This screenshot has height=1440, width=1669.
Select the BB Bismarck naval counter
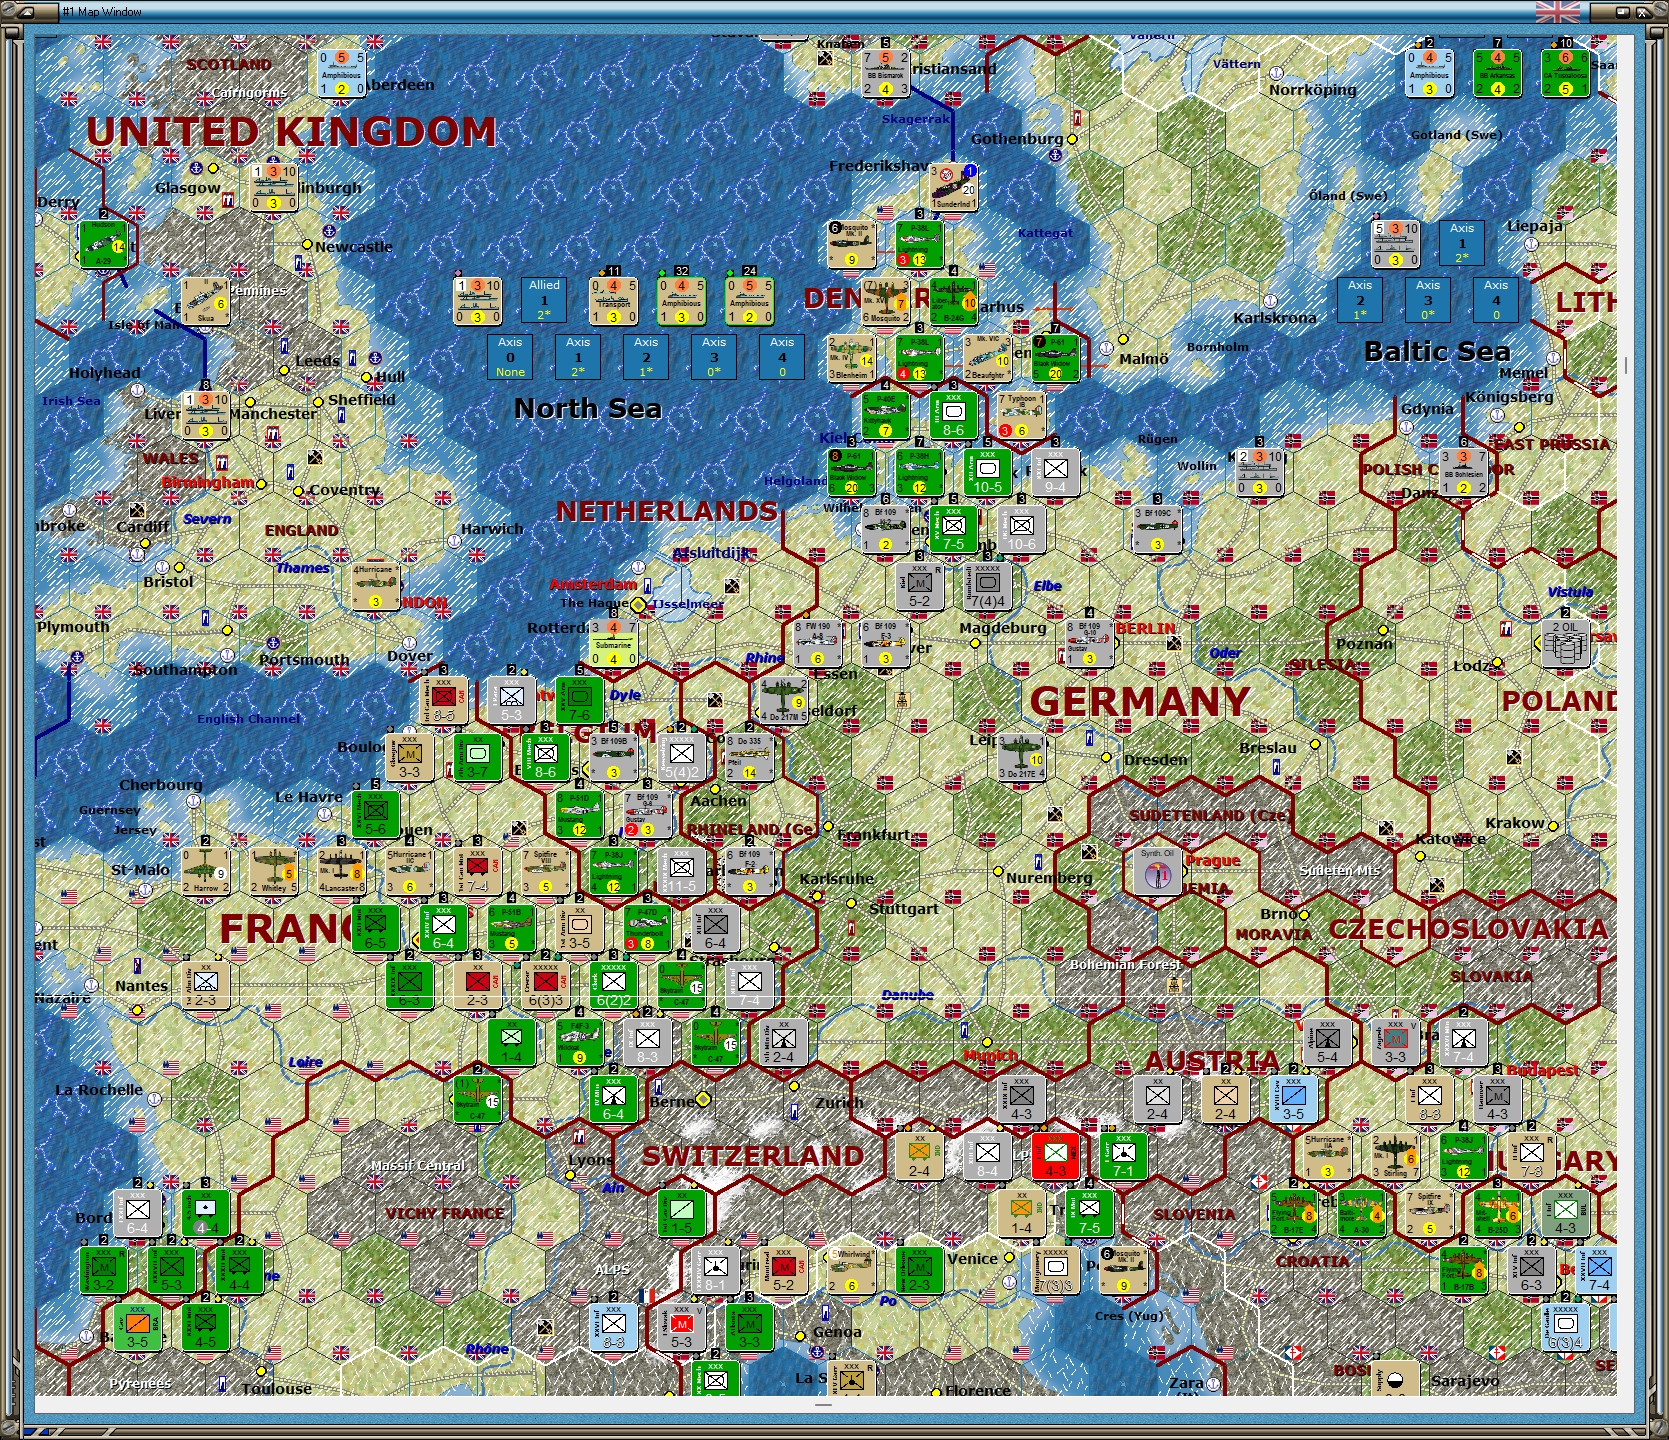coord(885,73)
